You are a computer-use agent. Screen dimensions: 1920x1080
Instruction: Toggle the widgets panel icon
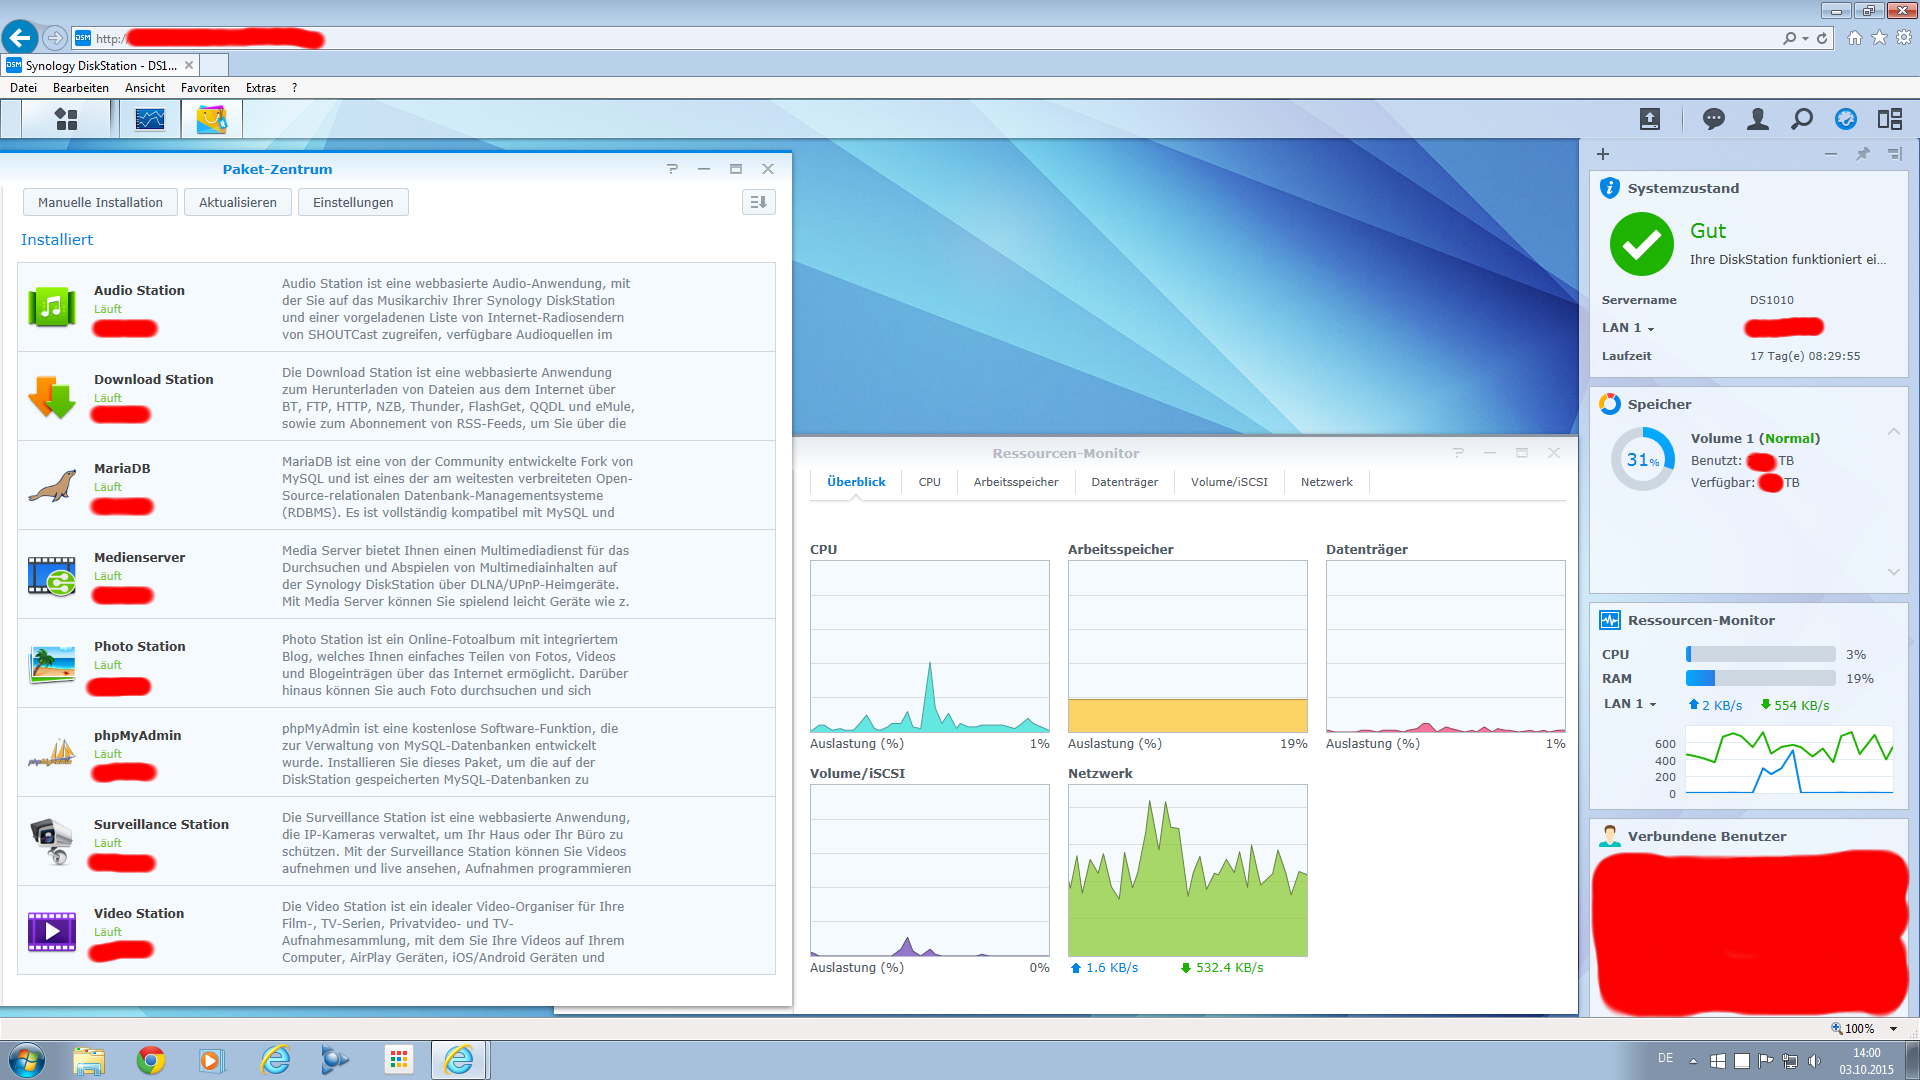(x=1890, y=120)
